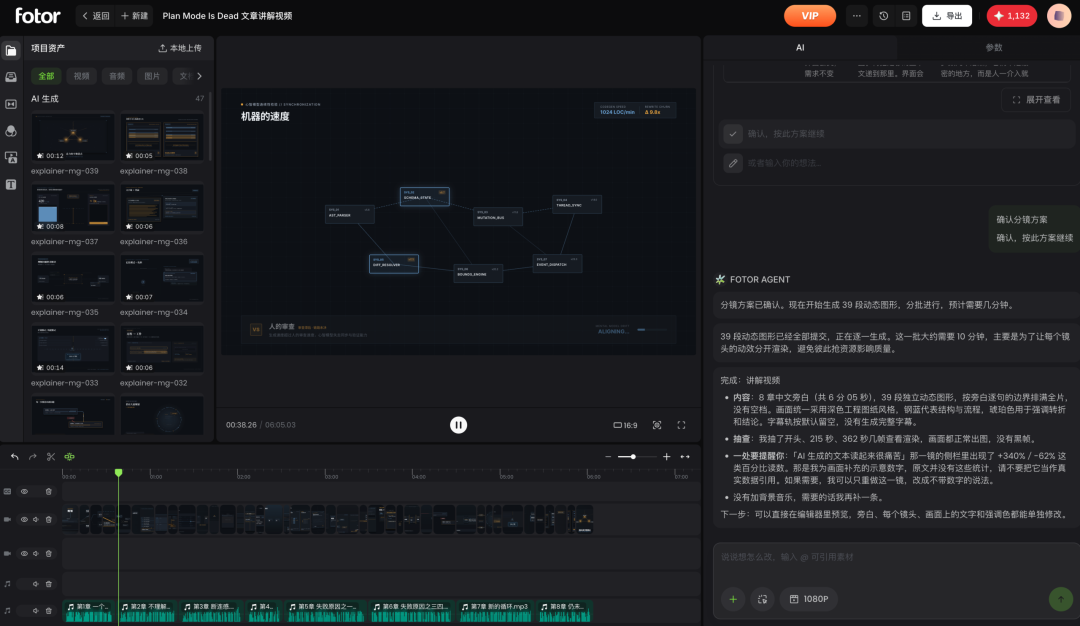The width and height of the screenshot is (1080, 626).
Task: Hide the subtitle track with eye icon
Action: [x=24, y=492]
